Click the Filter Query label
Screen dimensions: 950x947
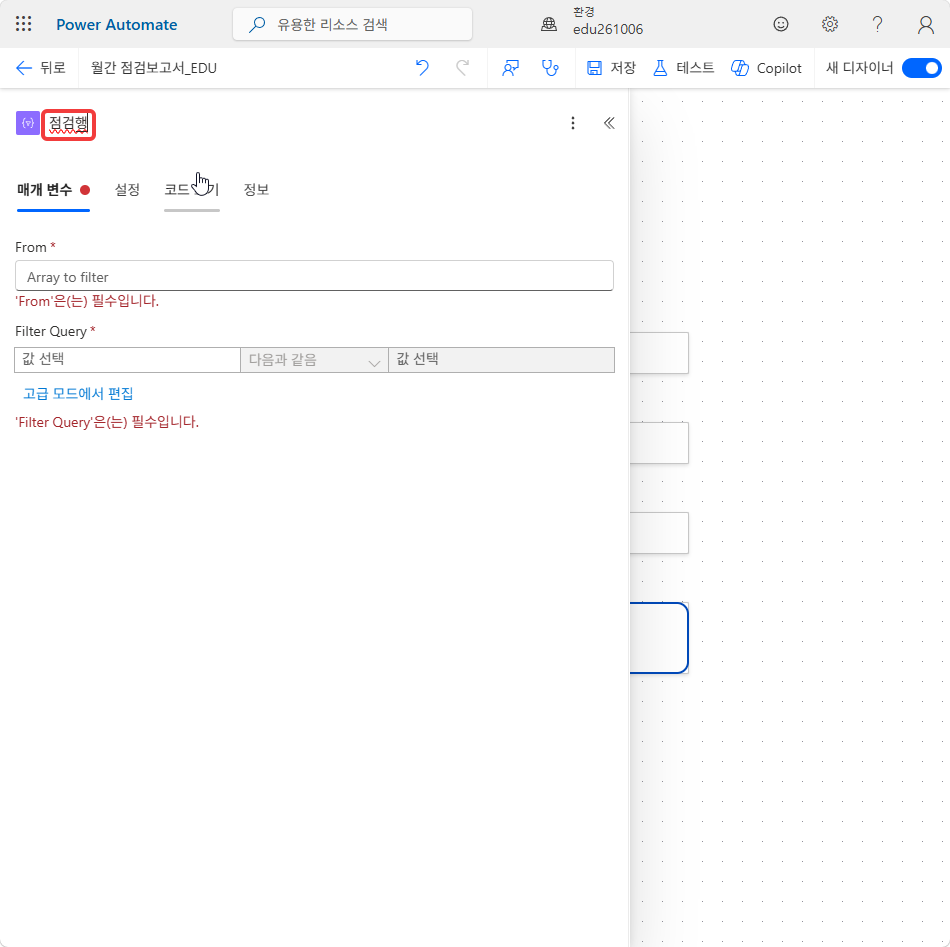pos(51,331)
